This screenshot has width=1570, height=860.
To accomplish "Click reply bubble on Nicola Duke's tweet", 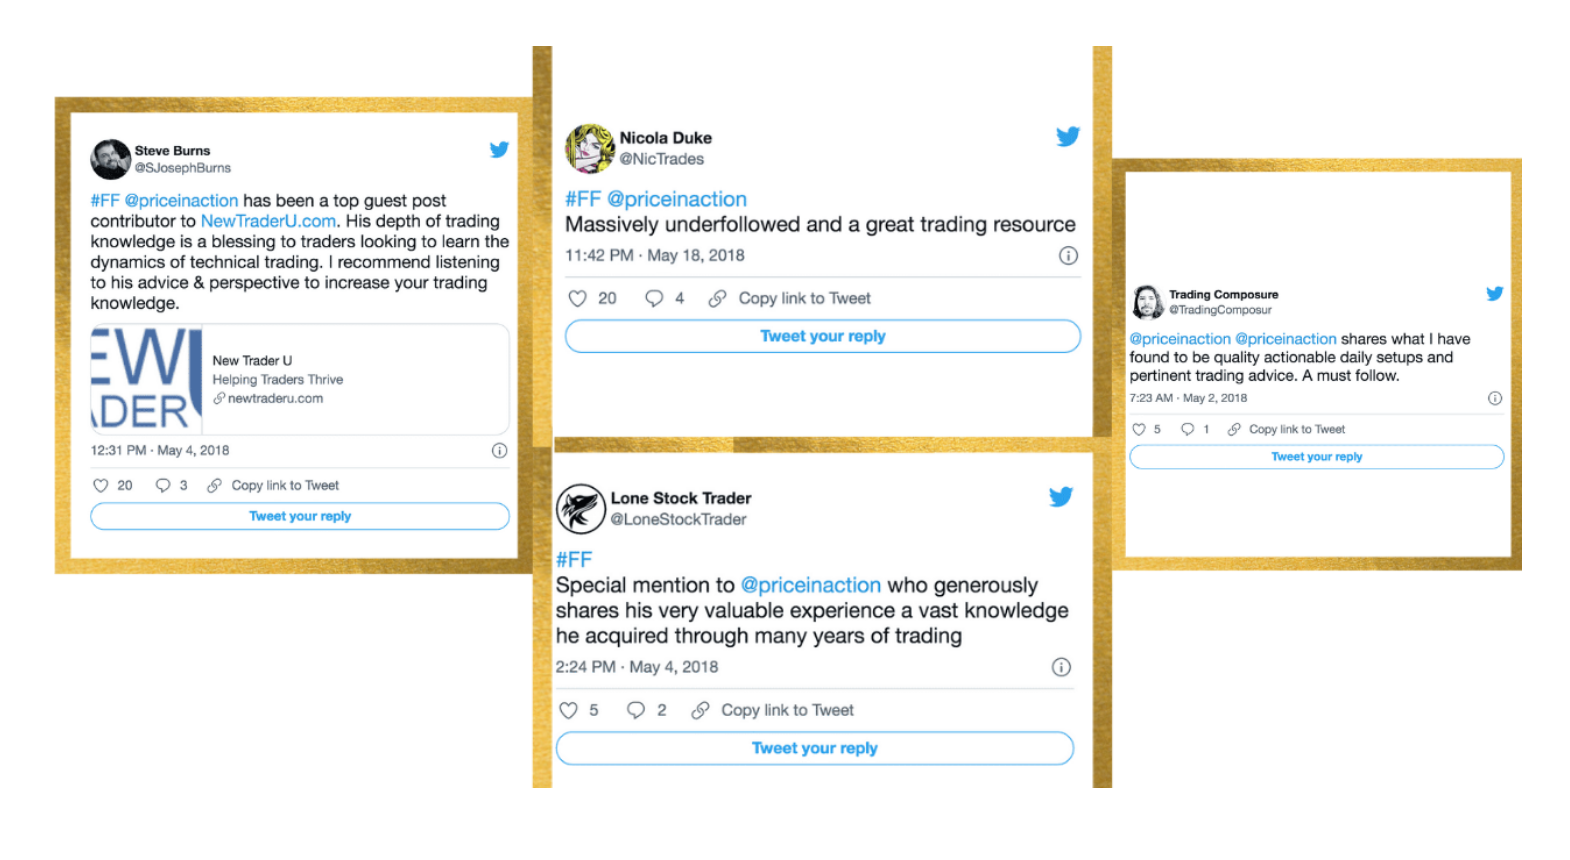I will click(654, 298).
